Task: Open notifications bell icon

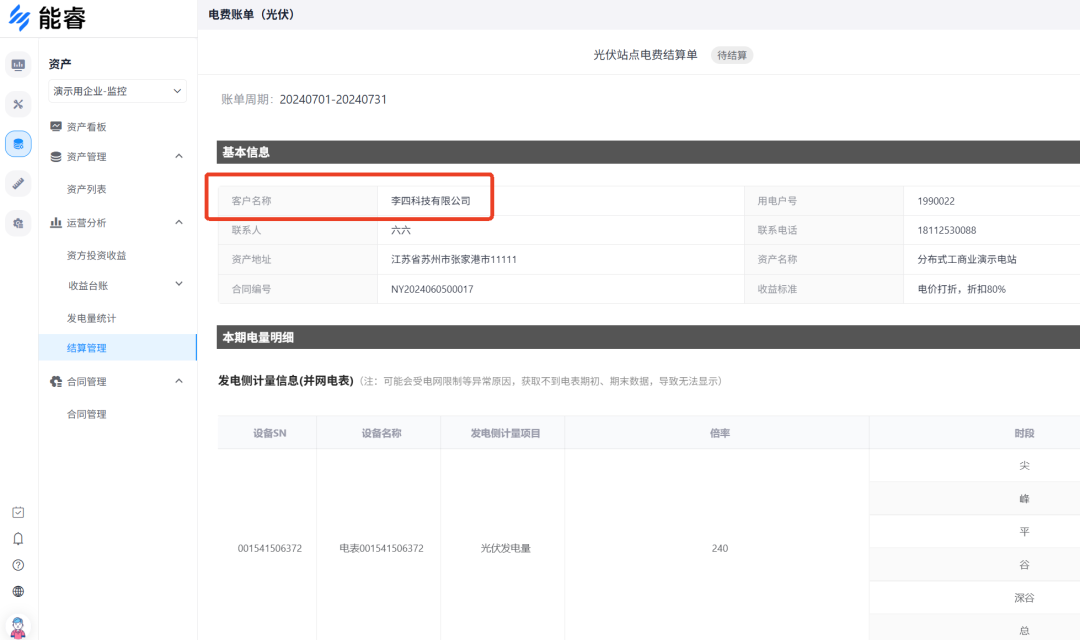Action: tap(18, 539)
